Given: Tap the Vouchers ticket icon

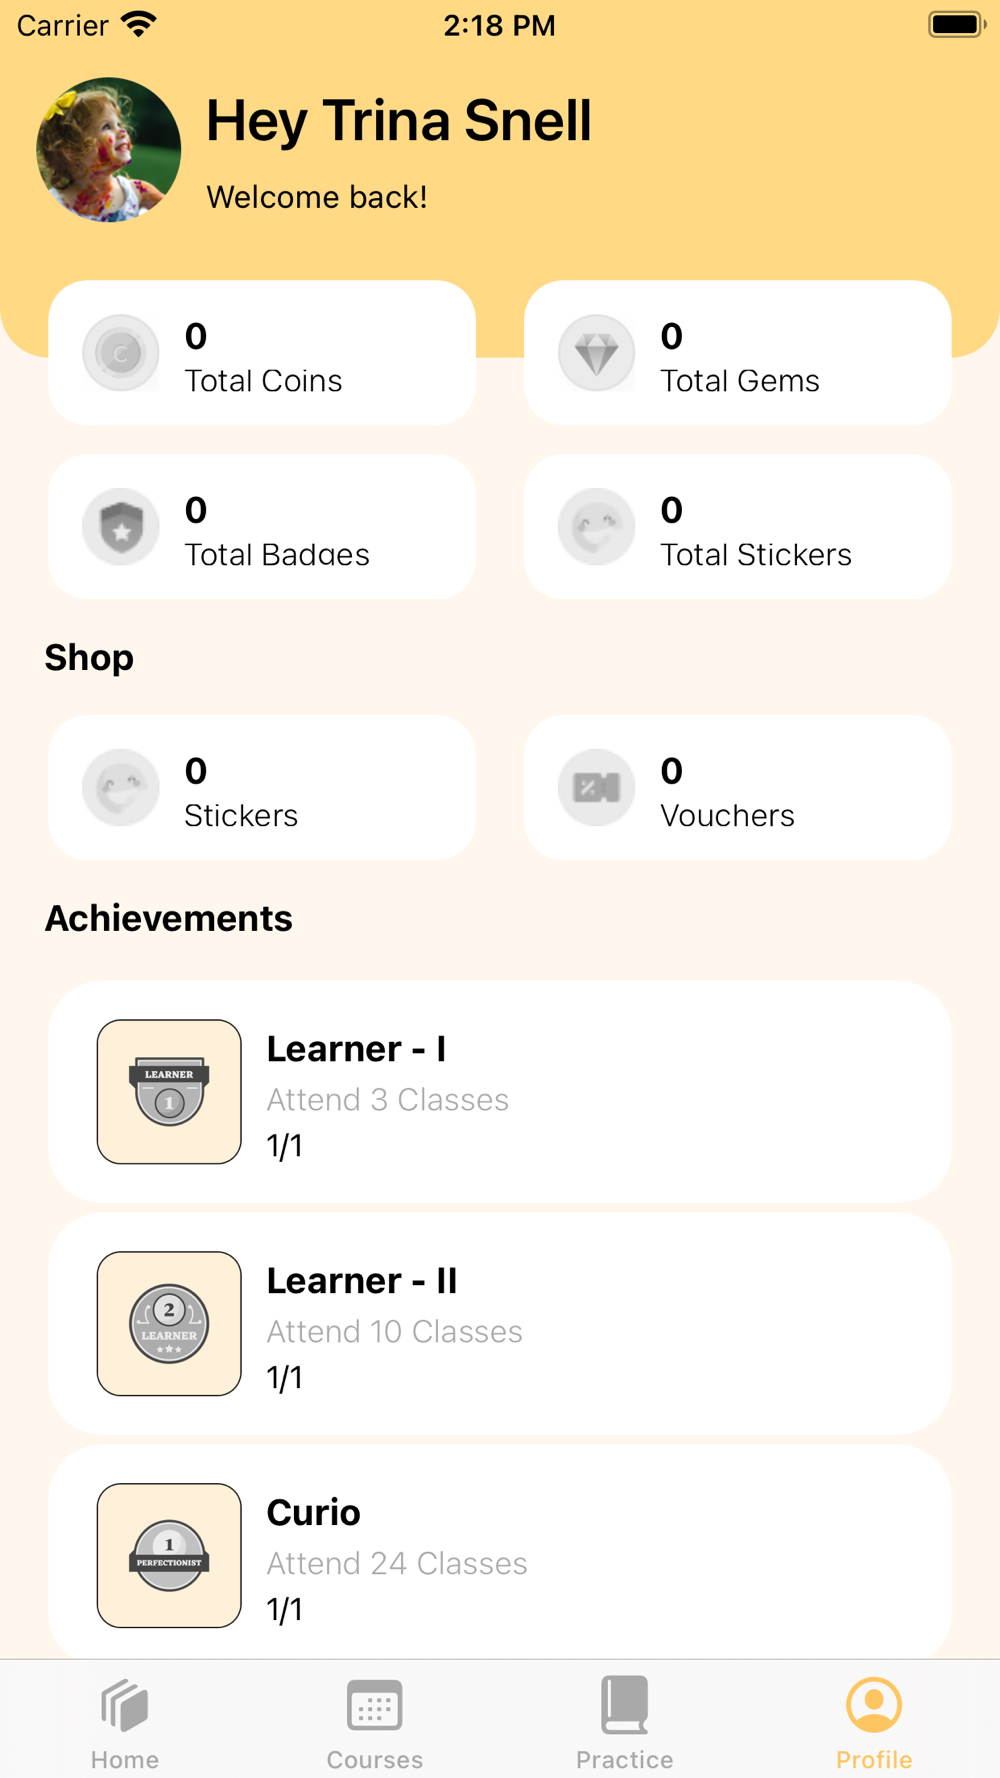Looking at the screenshot, I should (597, 788).
